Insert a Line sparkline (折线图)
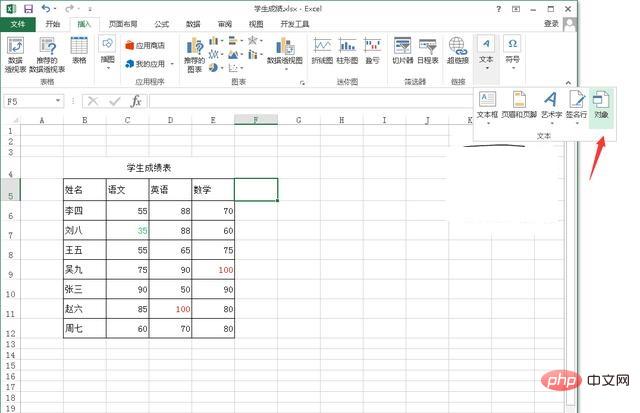This screenshot has width=640, height=413. [x=322, y=51]
